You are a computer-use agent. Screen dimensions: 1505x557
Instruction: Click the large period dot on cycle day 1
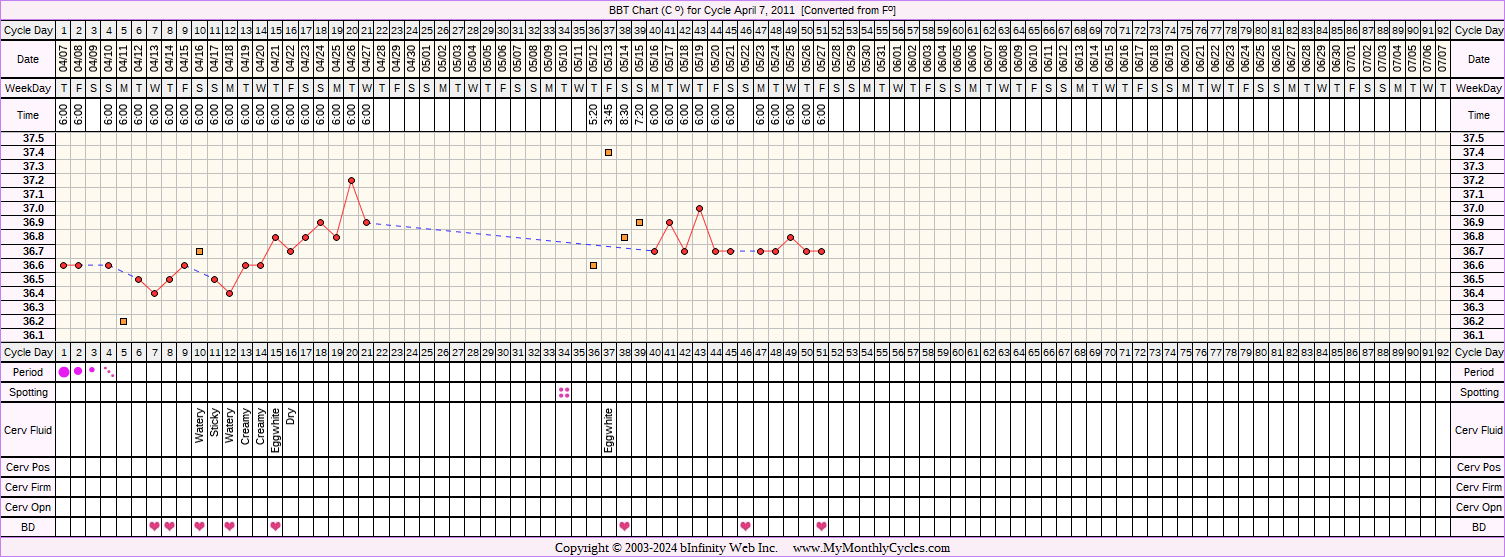64,372
